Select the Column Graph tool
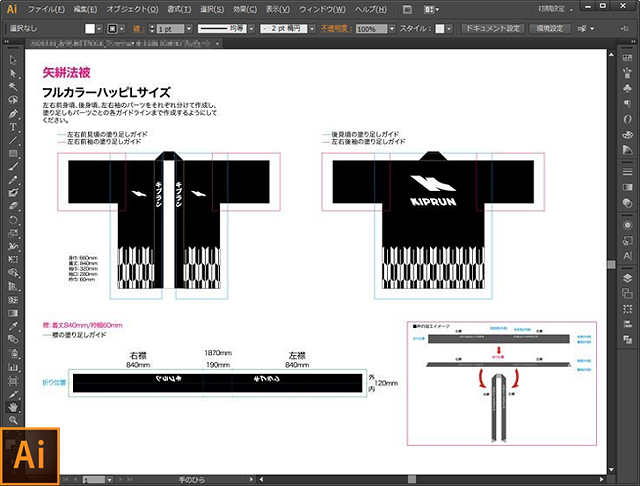Image resolution: width=640 pixels, height=486 pixels. pyautogui.click(x=13, y=367)
